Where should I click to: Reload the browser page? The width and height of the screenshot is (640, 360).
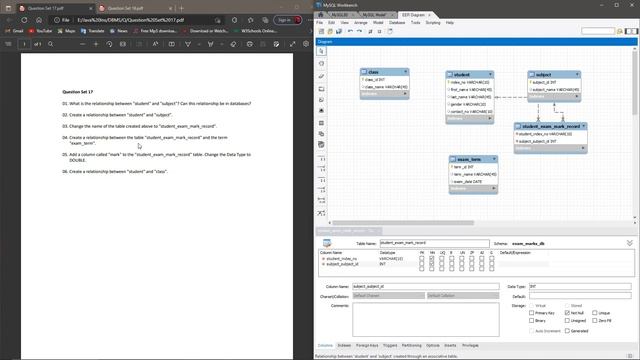(x=24, y=20)
